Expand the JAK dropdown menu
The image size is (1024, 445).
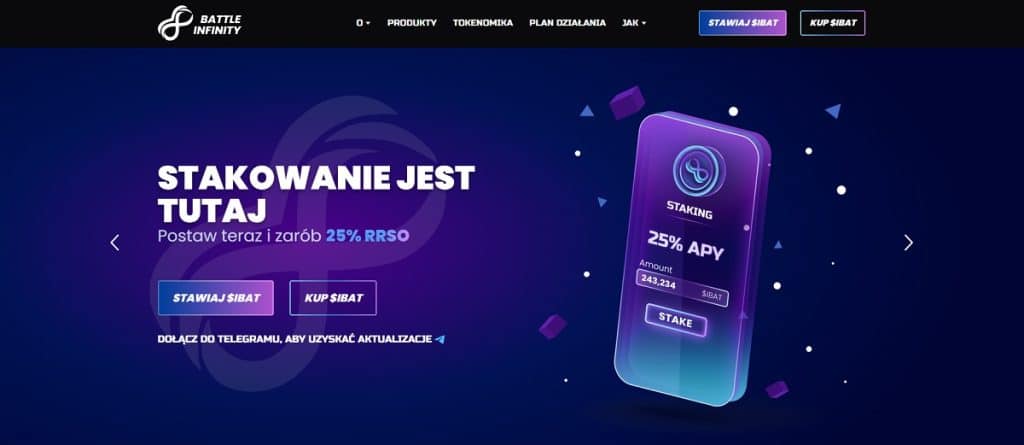coord(634,23)
